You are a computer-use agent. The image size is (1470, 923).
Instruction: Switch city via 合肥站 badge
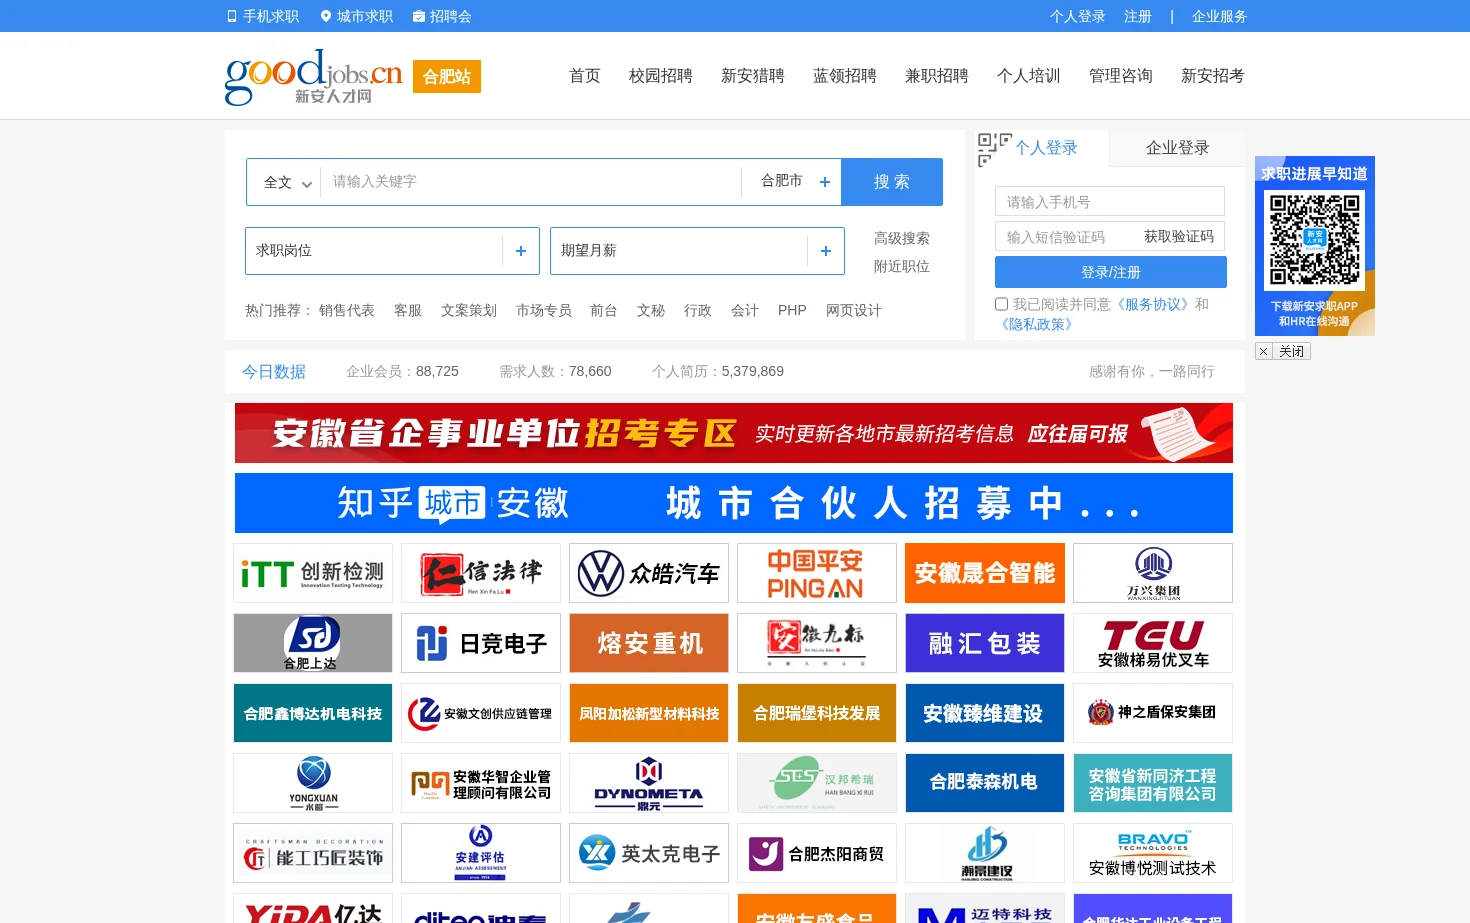[447, 77]
